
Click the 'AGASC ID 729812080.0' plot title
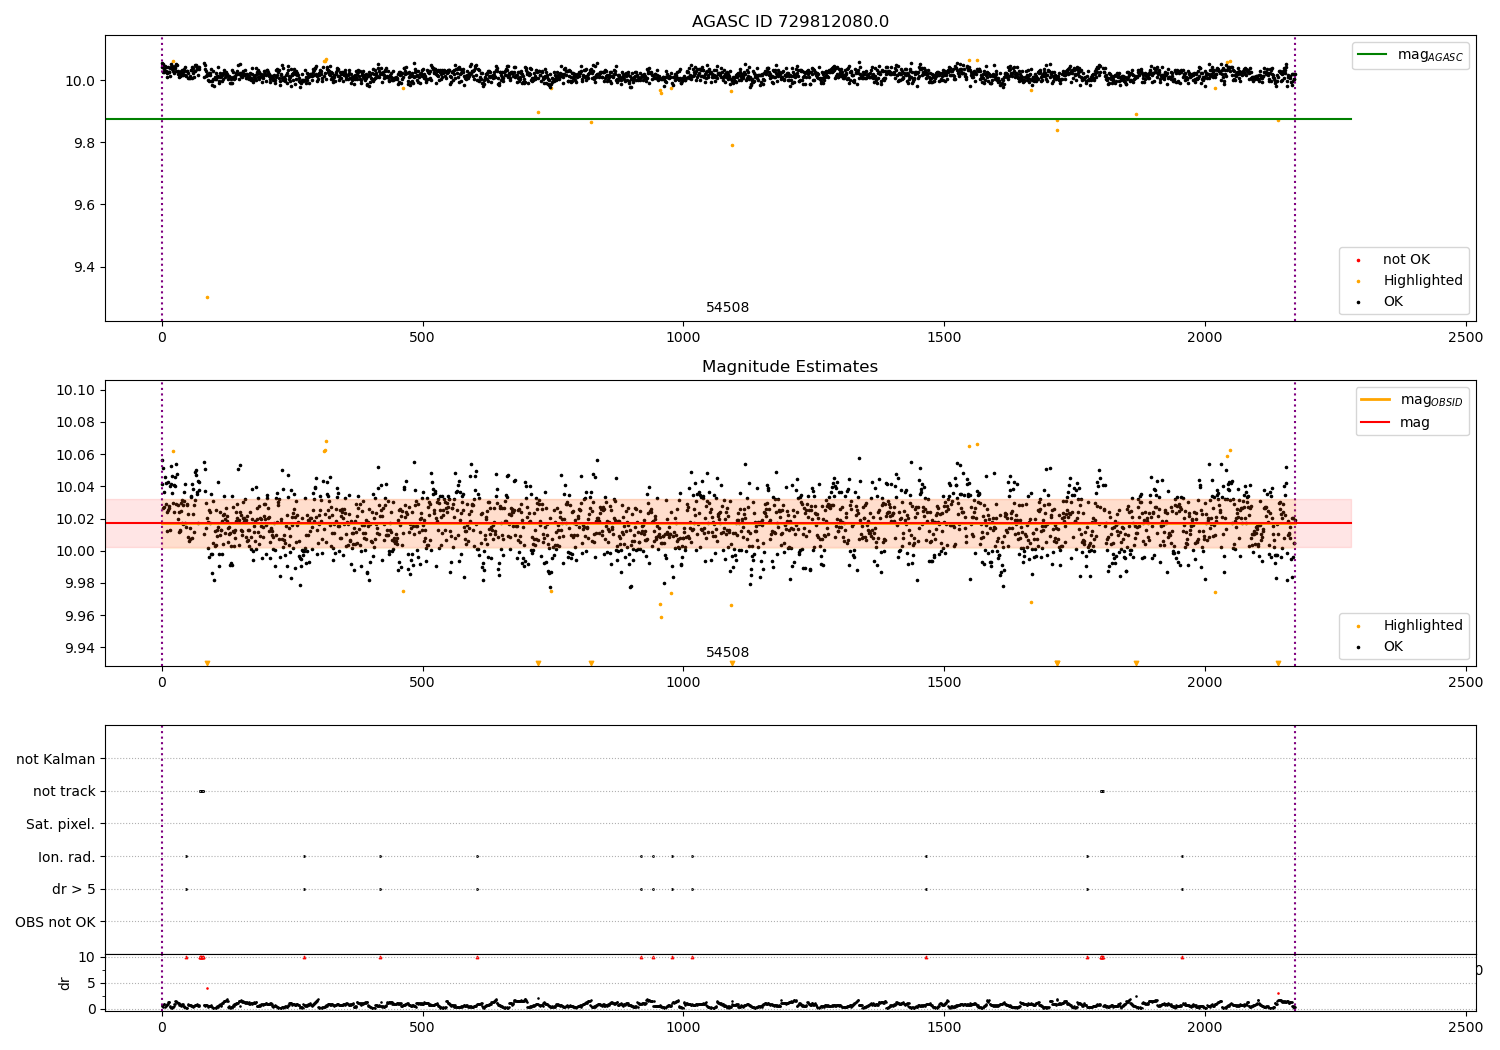[790, 22]
